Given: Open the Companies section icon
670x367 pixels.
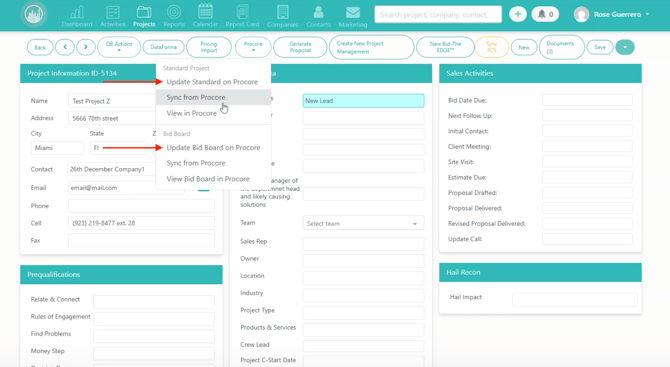Looking at the screenshot, I should point(282,16).
